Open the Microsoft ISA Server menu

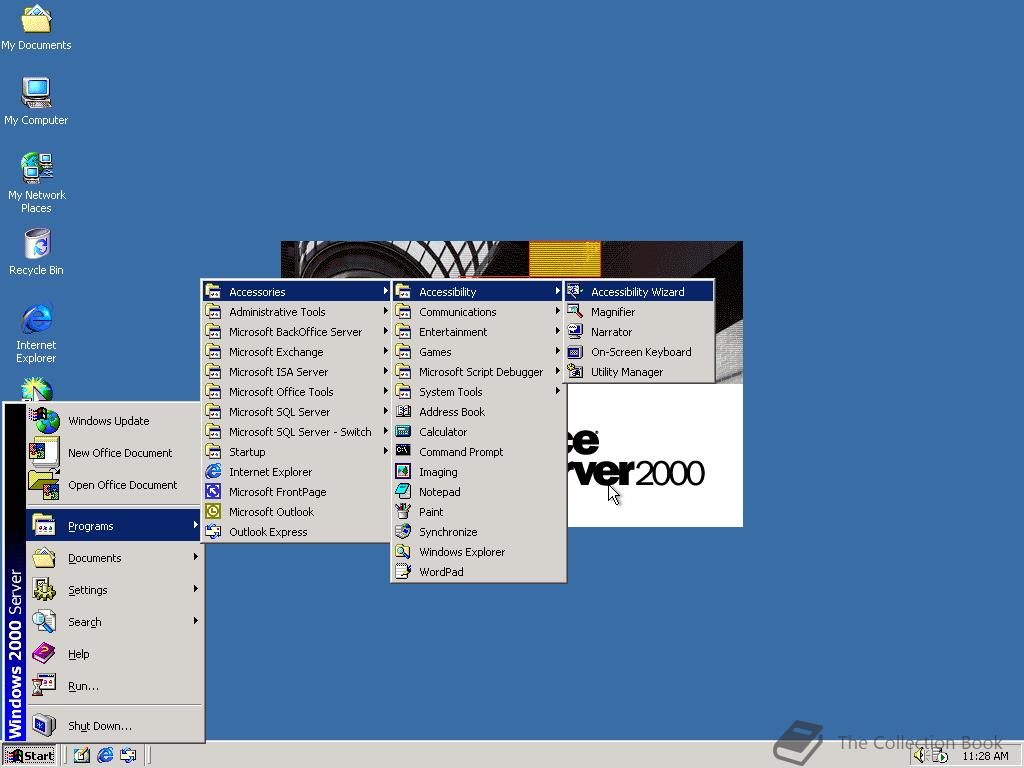pos(296,372)
